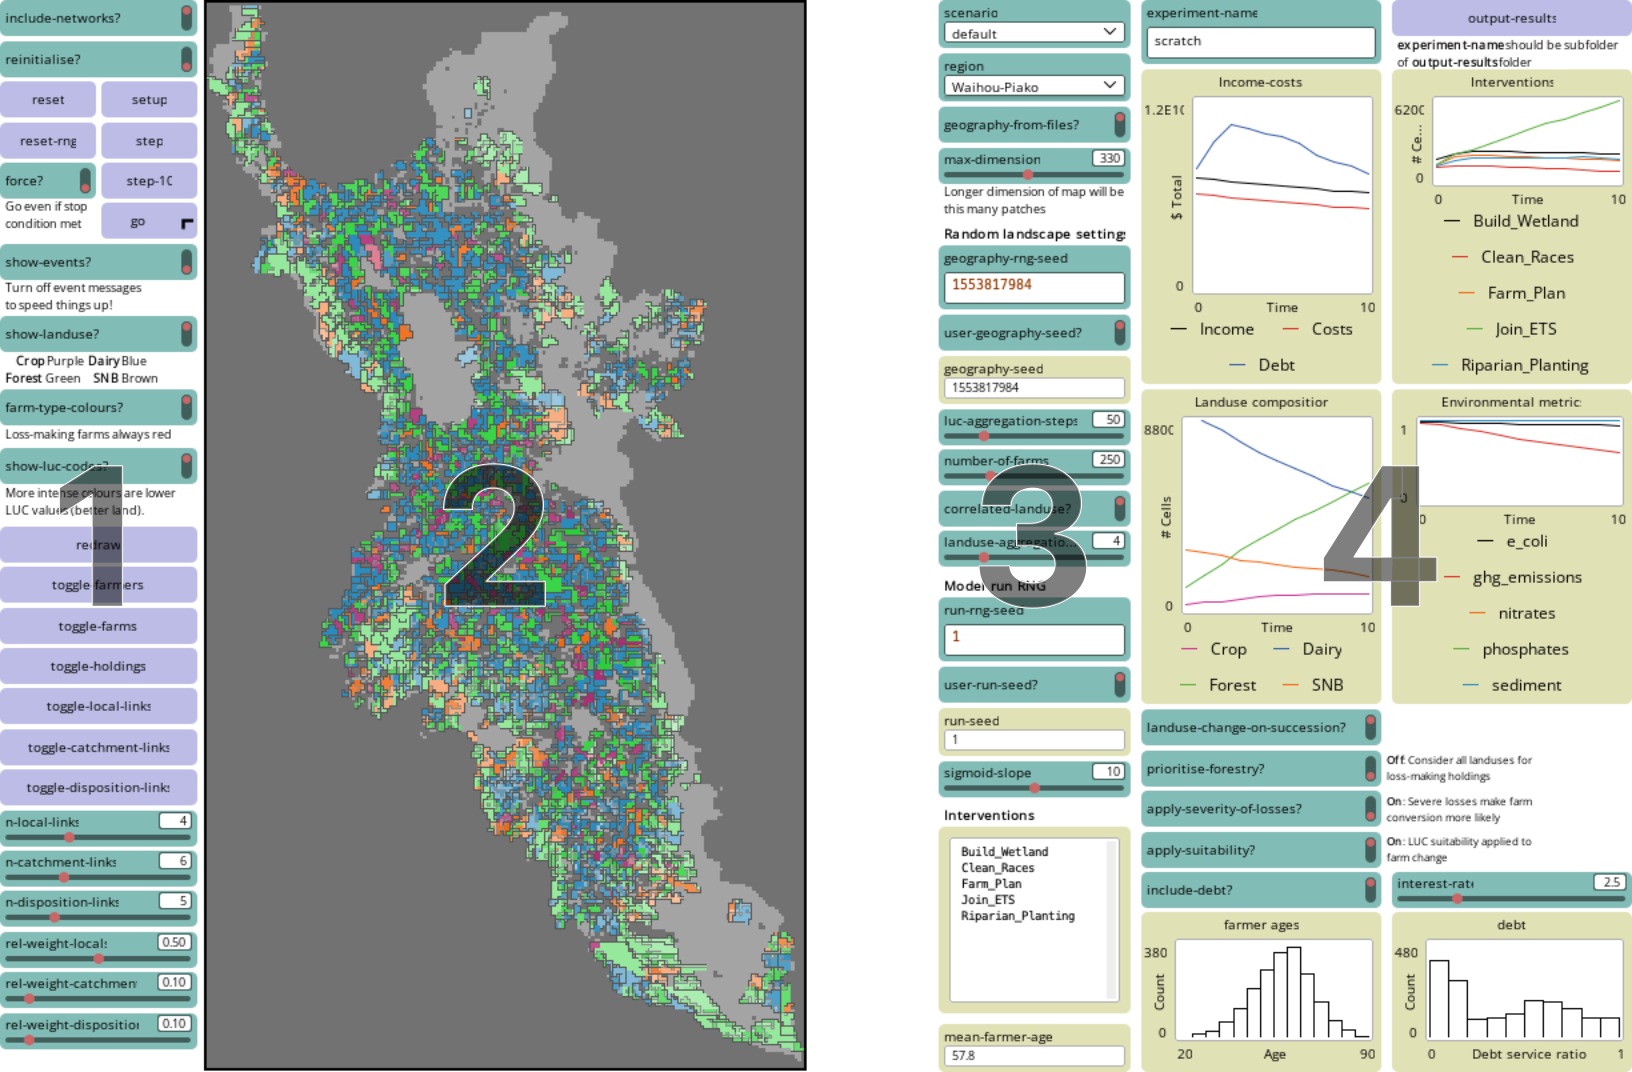Click the experiment-name input field

pos(1260,42)
